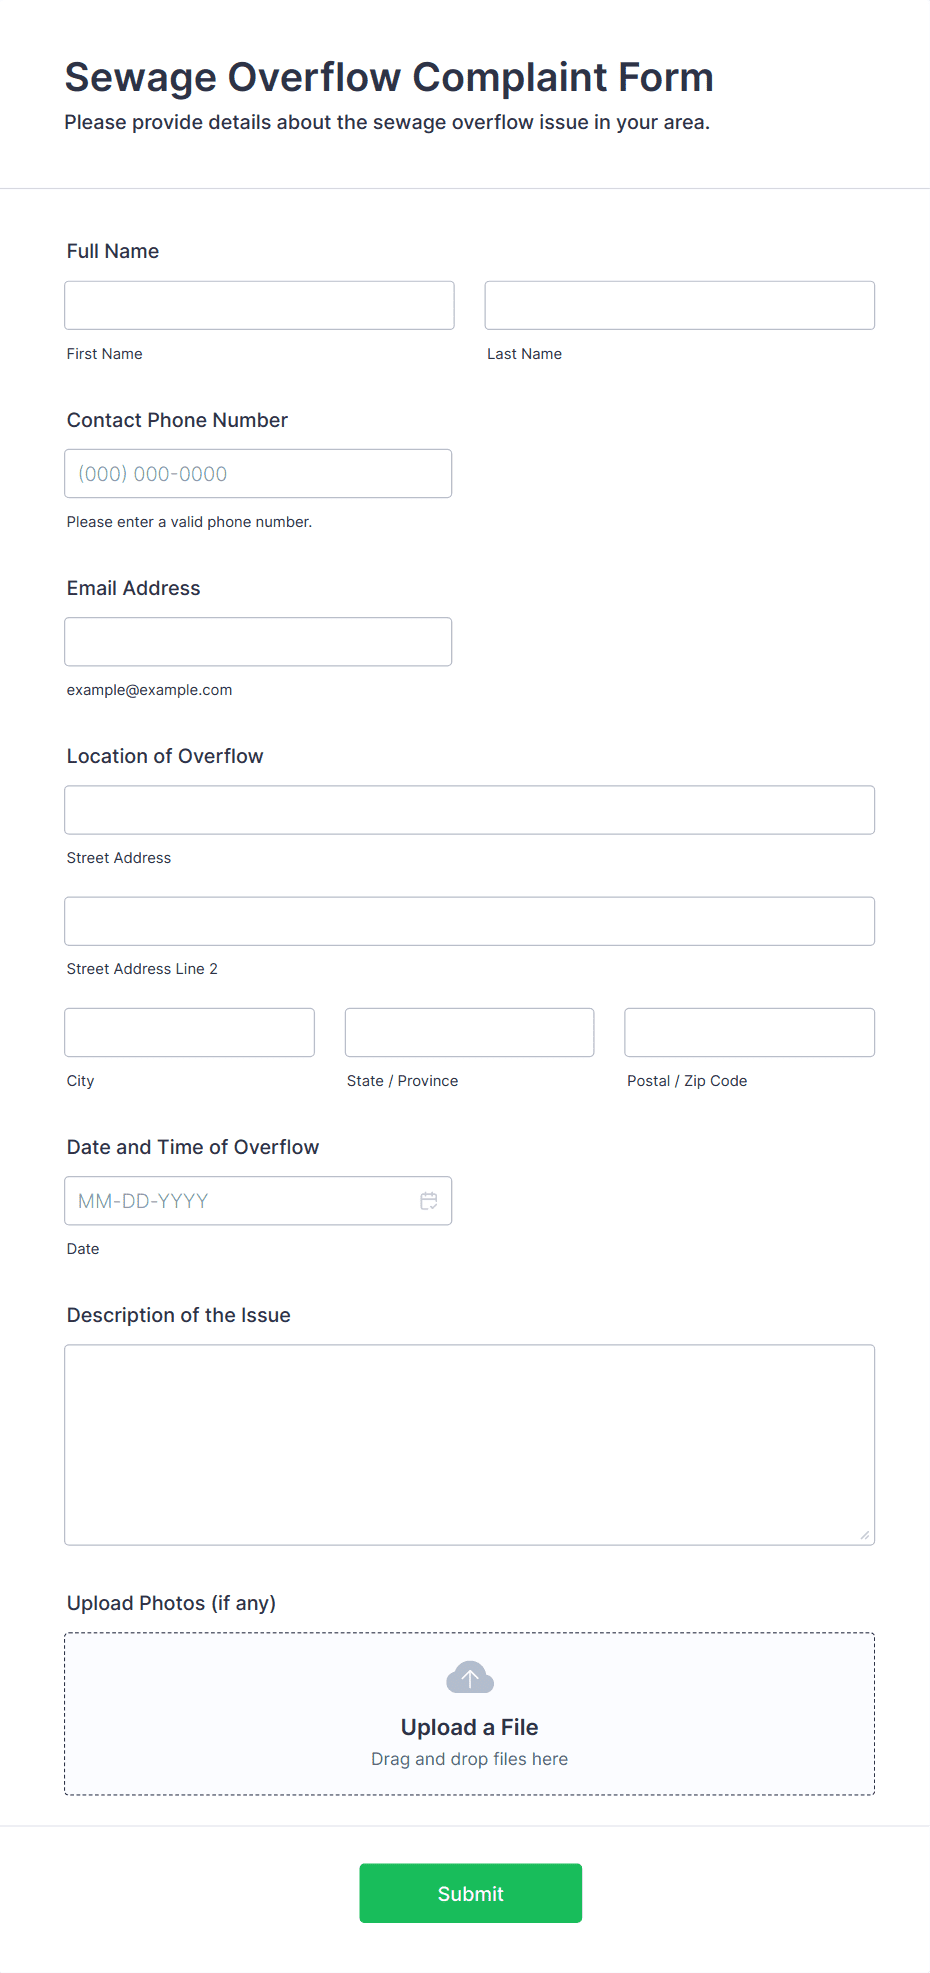The height and width of the screenshot is (1973, 930).
Task: Click the Email Address input box
Action: tap(258, 642)
